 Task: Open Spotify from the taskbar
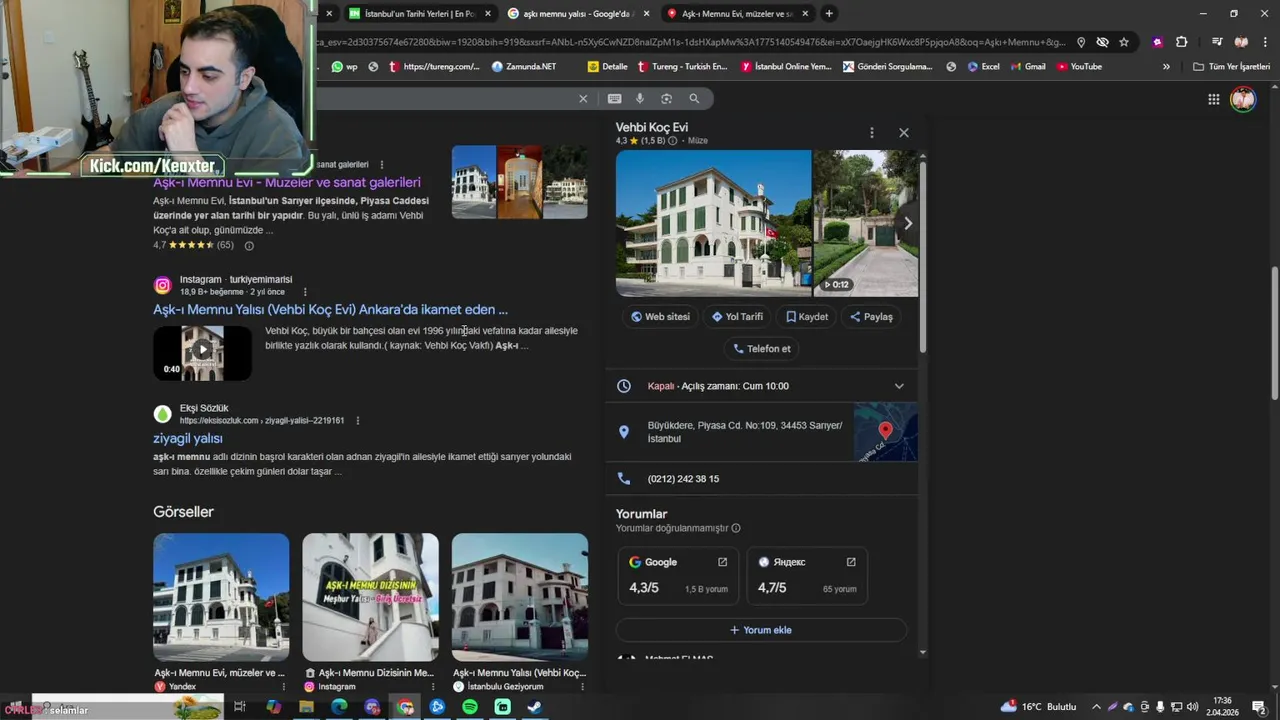click(x=470, y=707)
